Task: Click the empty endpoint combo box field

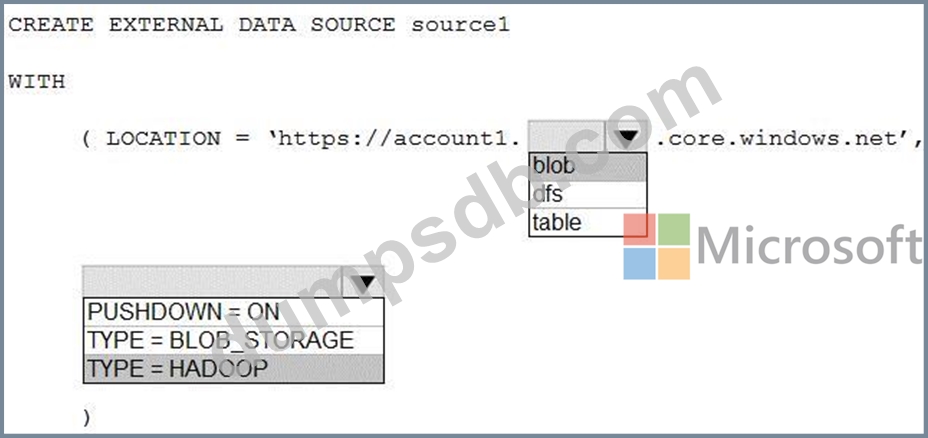Action: [566, 137]
